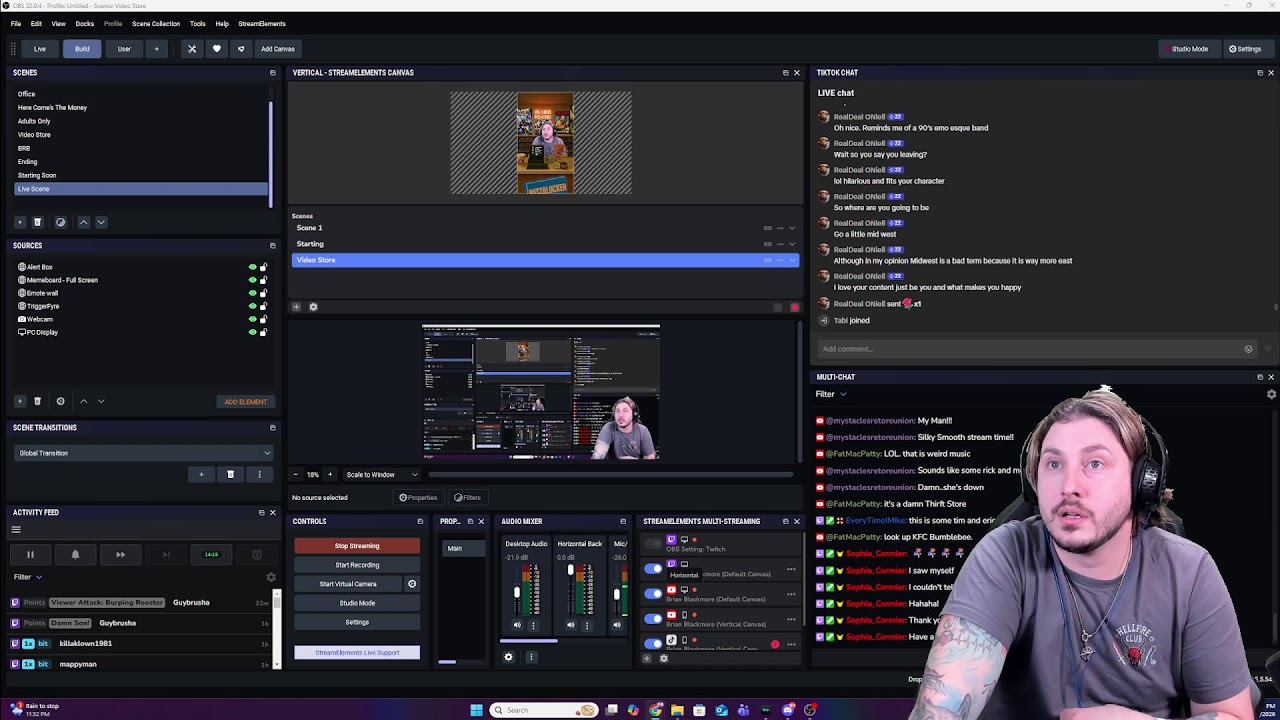Open transition options three-dot menu
1280x720 pixels.
coord(259,474)
